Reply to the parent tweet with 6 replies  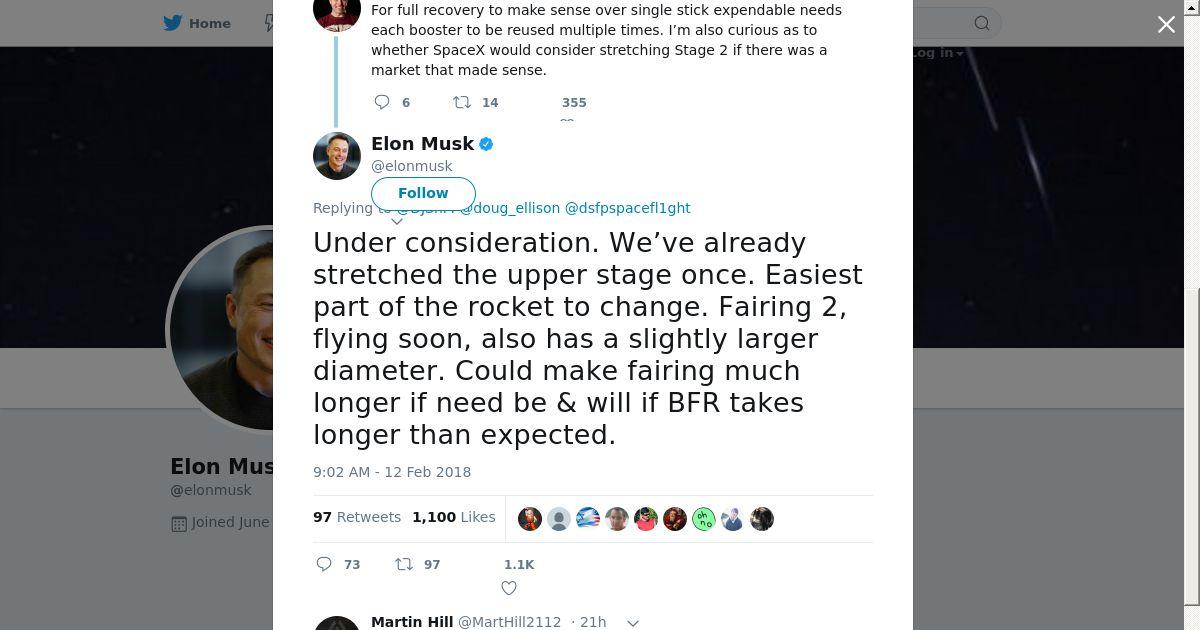(382, 102)
